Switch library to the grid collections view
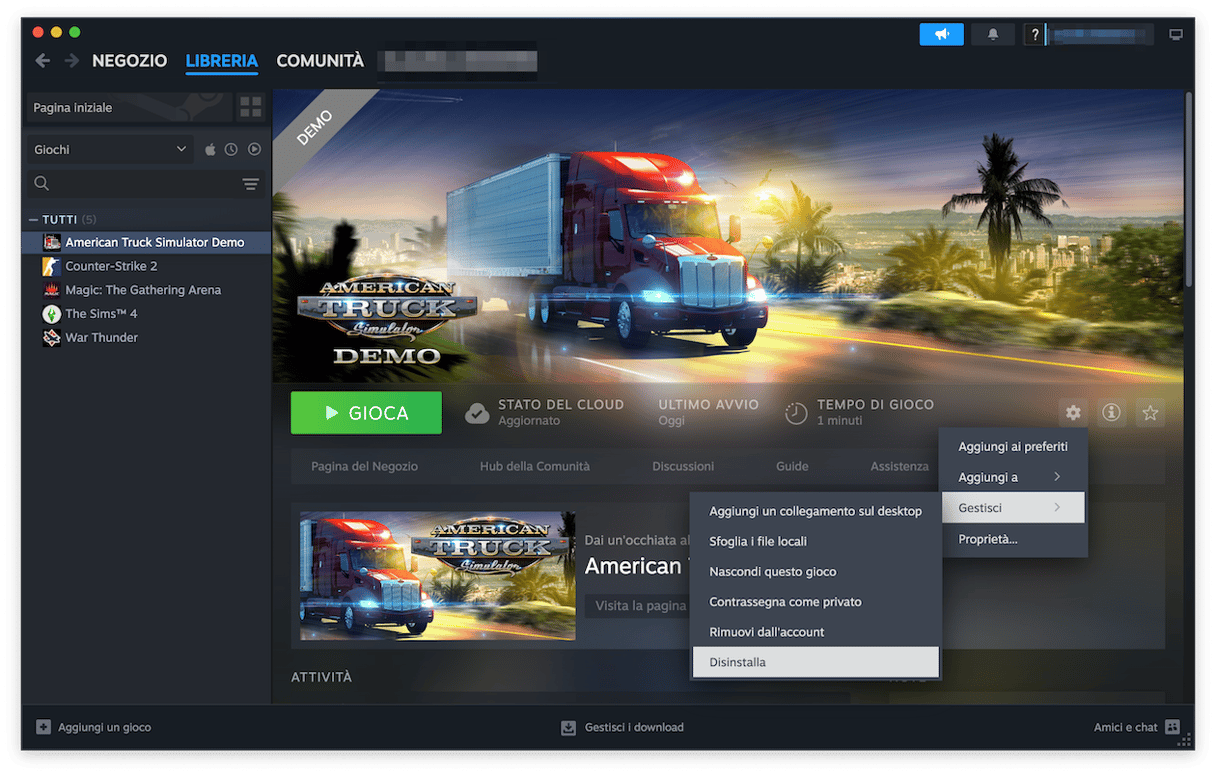 250,107
